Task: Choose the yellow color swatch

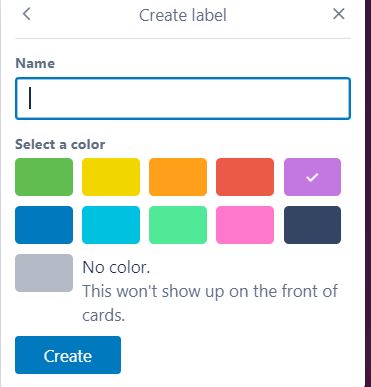Action: tap(111, 177)
